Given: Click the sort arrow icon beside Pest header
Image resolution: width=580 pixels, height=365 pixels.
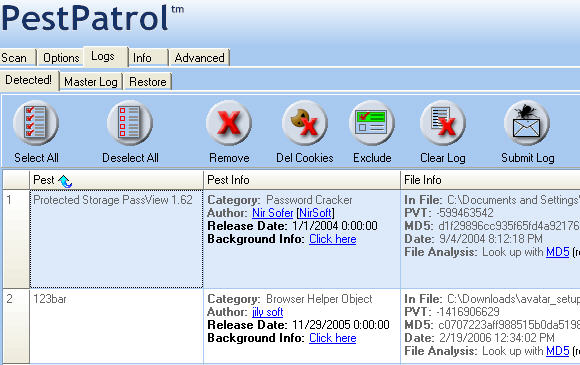Looking at the screenshot, I should 65,181.
